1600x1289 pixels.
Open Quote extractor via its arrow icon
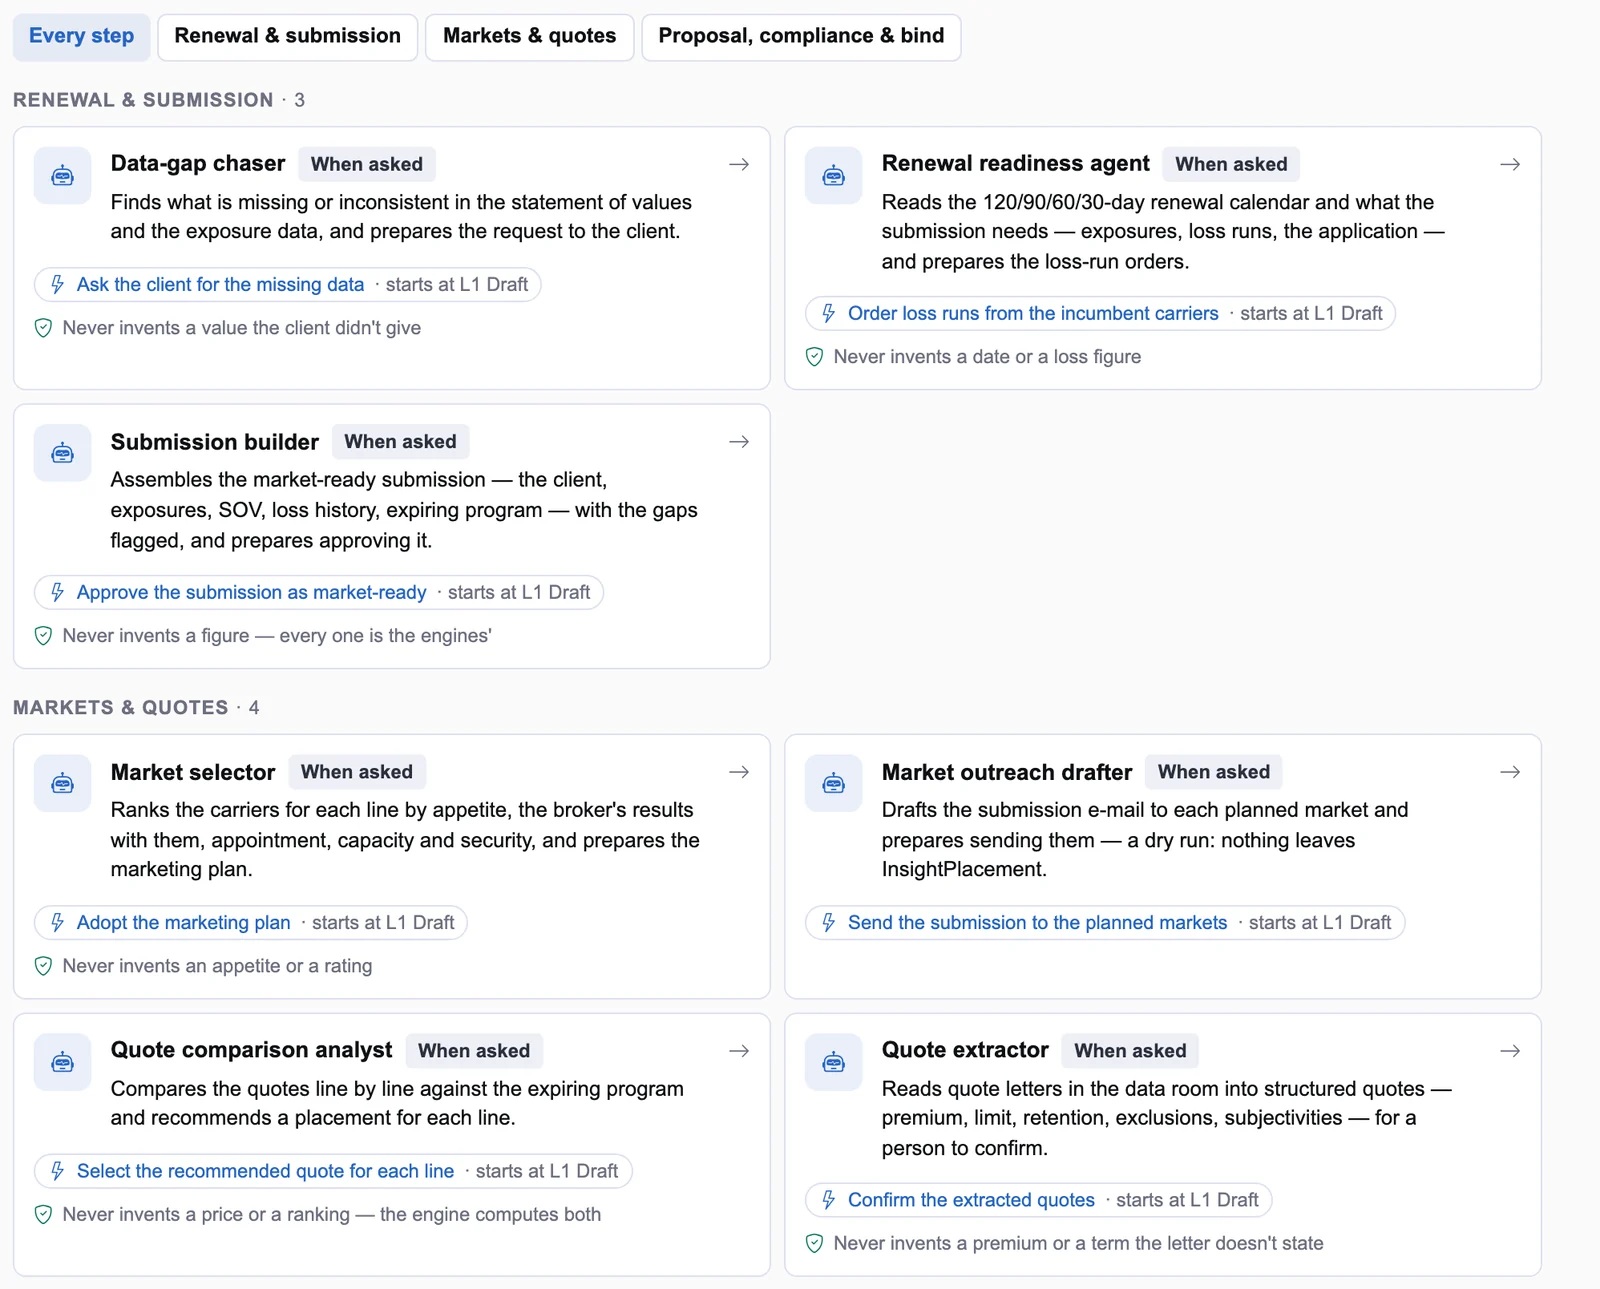(x=1510, y=1051)
